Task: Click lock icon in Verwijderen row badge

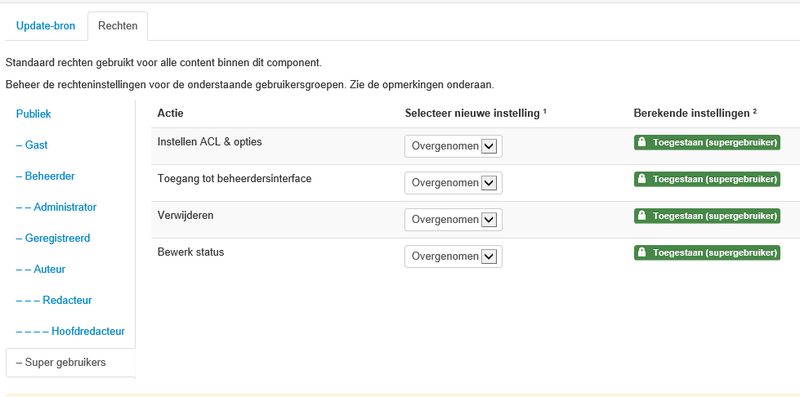Action: 642,216
